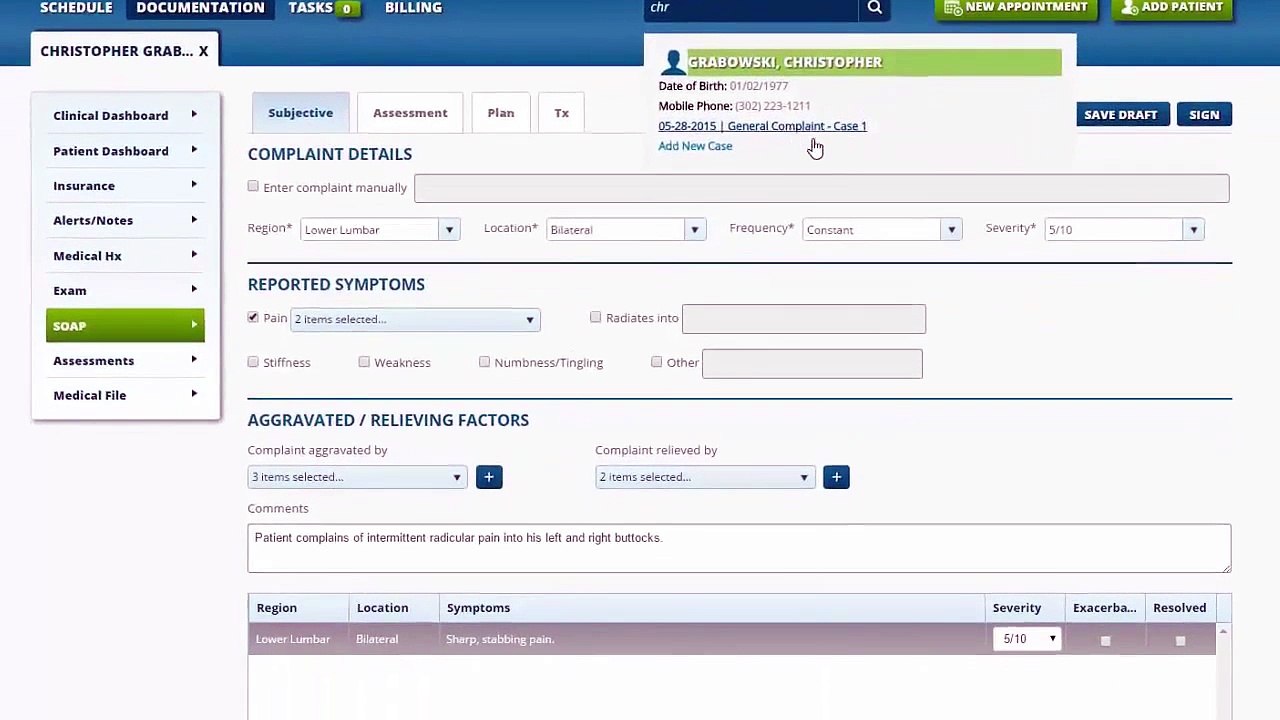Screen dimensions: 1280x720
Task: Select the Sharp, stabbing pain row text
Action: tap(500, 639)
